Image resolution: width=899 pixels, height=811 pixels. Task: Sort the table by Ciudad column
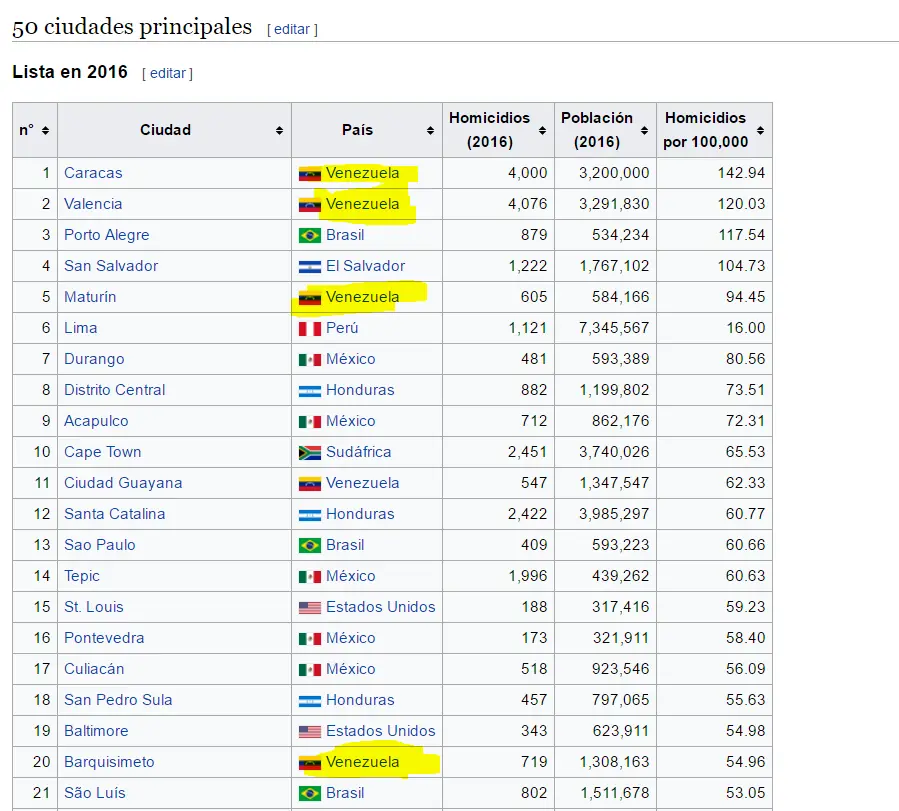[x=279, y=130]
